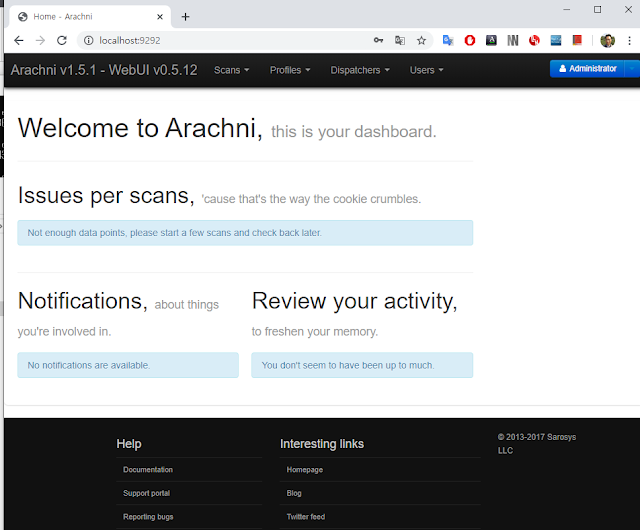Click the Arachni v1.5.1 WebUI brand link
640x530 pixels.
[104, 70]
